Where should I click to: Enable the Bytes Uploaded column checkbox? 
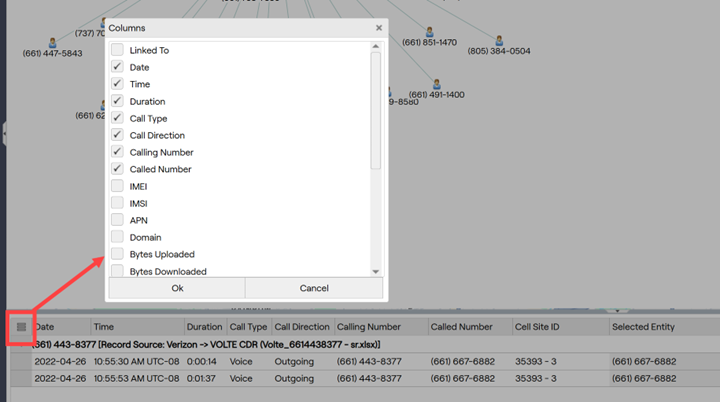(117, 254)
